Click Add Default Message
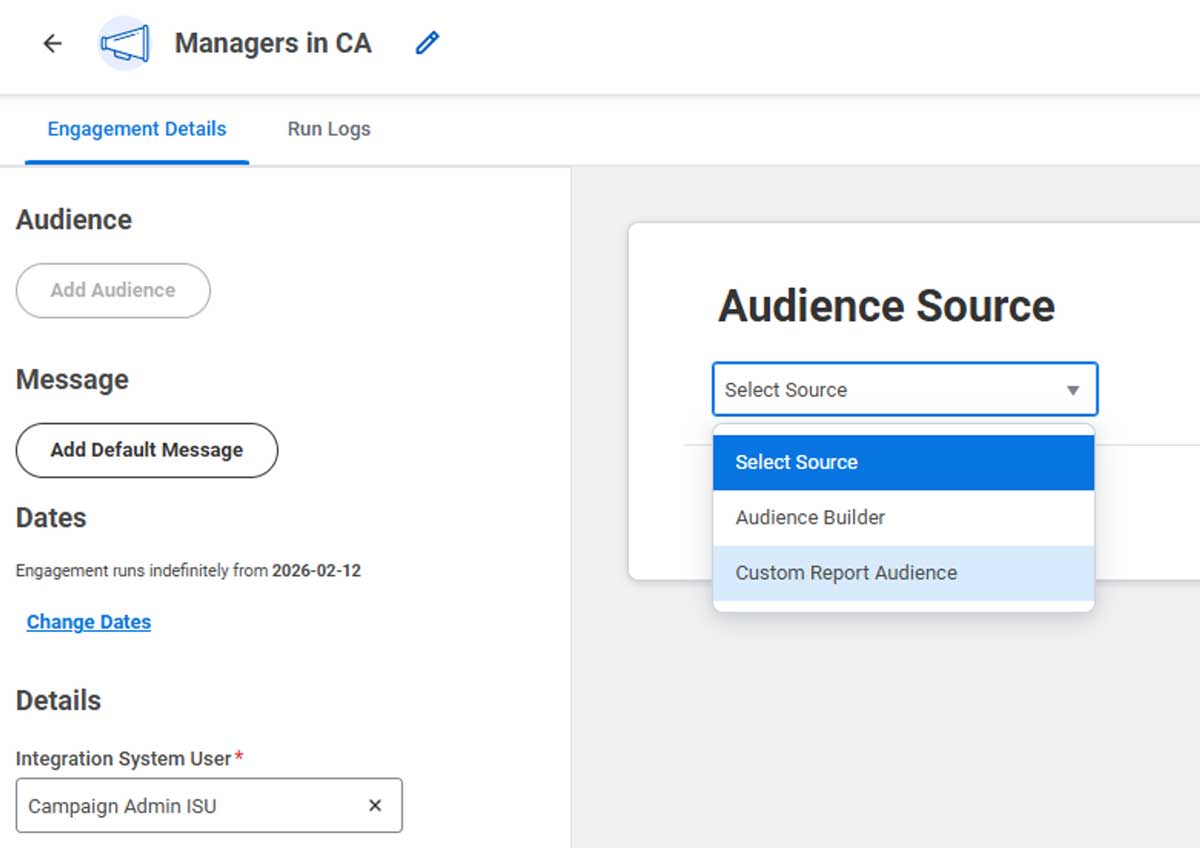Image resolution: width=1200 pixels, height=848 pixels. (x=146, y=450)
